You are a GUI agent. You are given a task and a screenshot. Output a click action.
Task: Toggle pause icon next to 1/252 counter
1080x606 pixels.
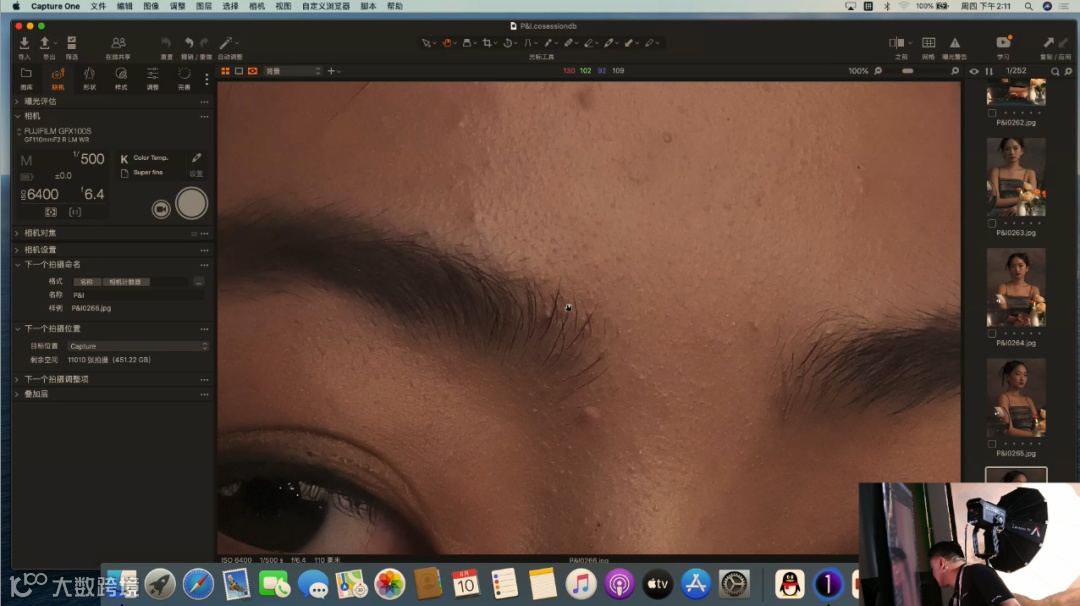click(x=989, y=71)
